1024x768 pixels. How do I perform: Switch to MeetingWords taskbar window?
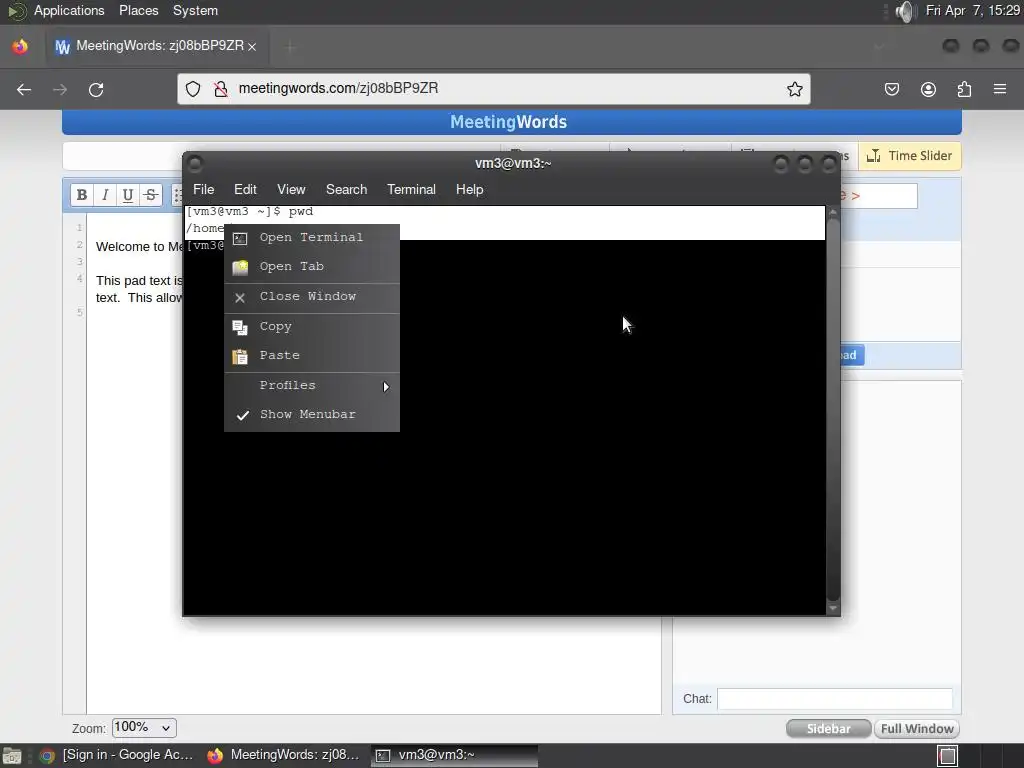285,755
